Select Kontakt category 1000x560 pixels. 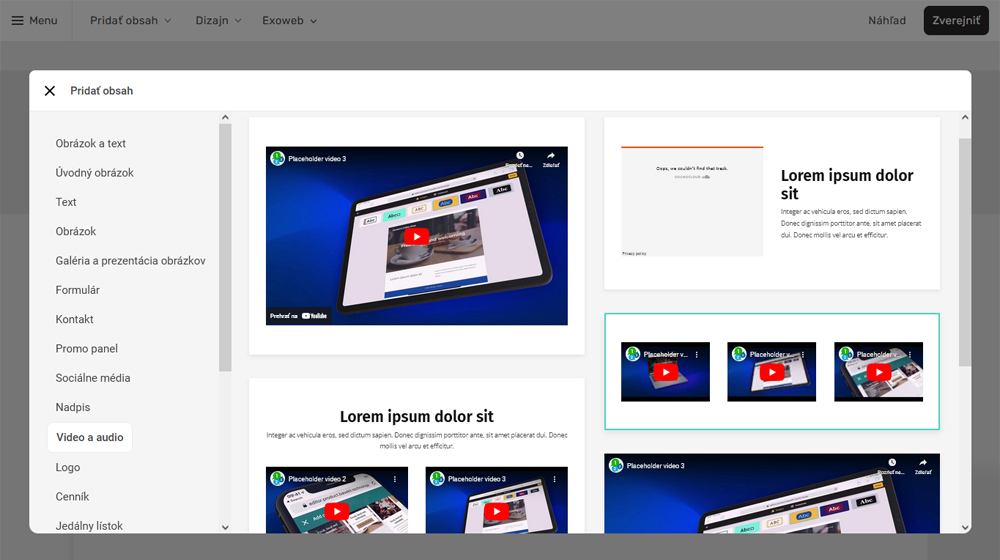click(75, 320)
